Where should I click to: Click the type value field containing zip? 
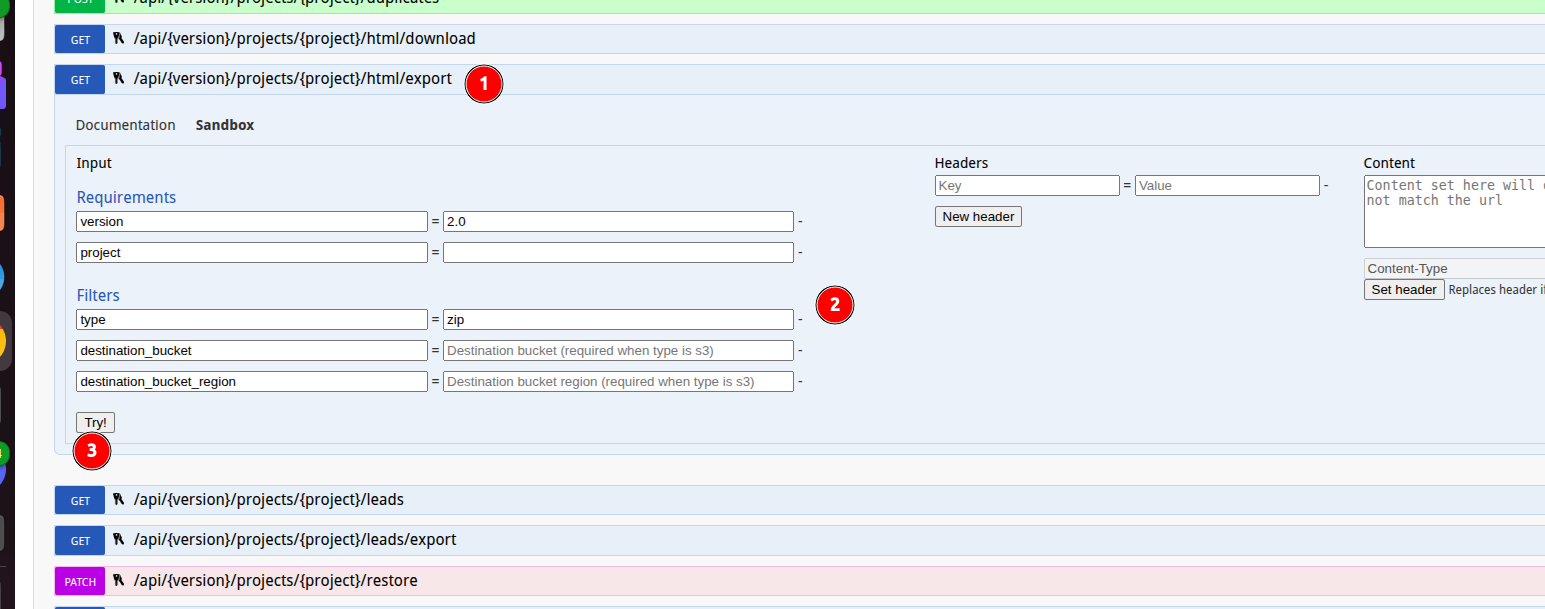coord(618,320)
